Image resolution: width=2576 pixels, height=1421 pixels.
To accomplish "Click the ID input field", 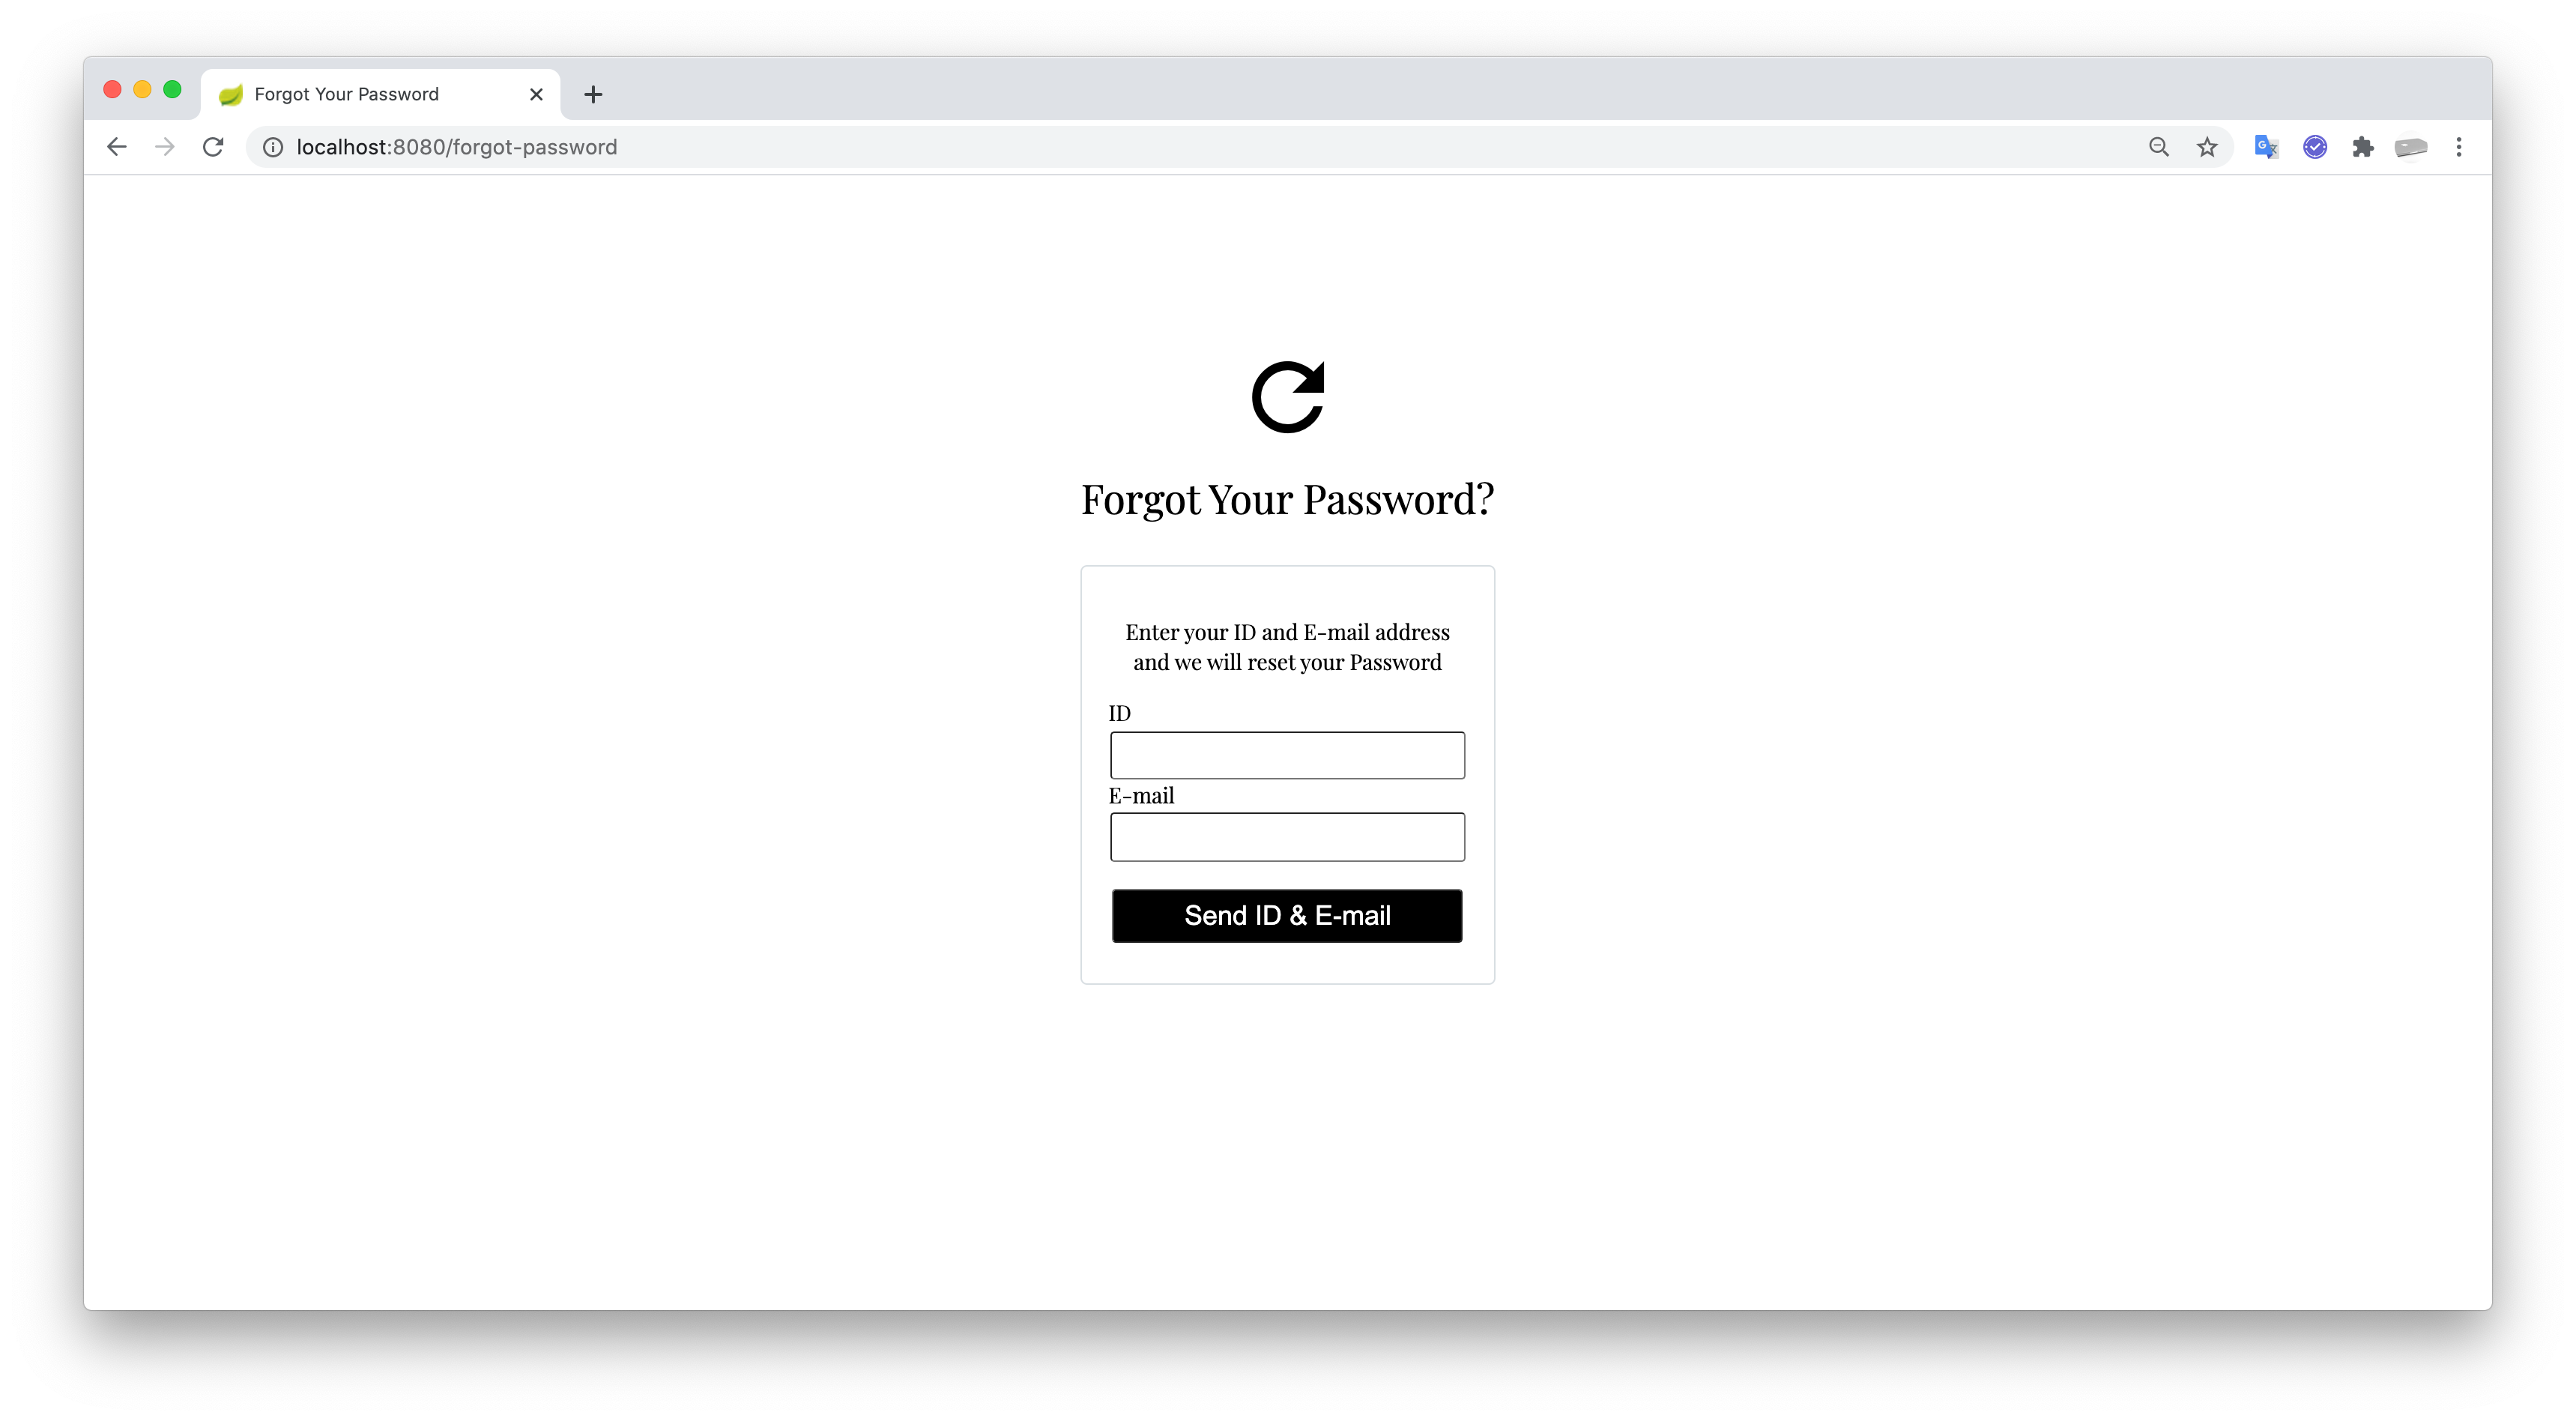I will (x=1287, y=754).
